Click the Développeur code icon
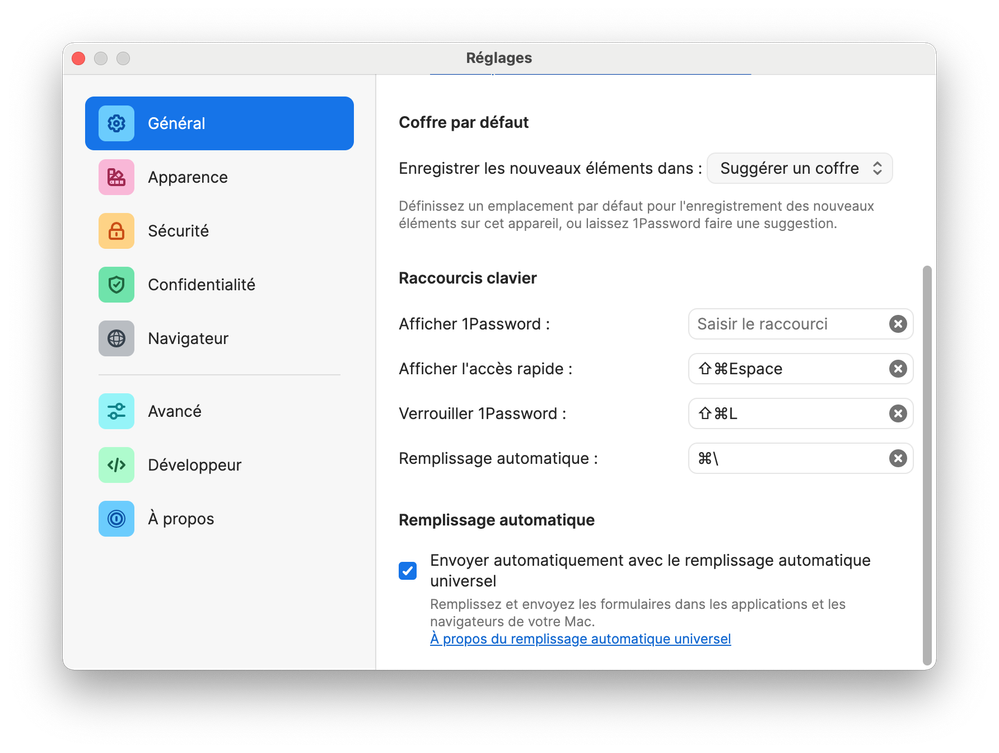This screenshot has width=999, height=753. pyautogui.click(x=116, y=465)
